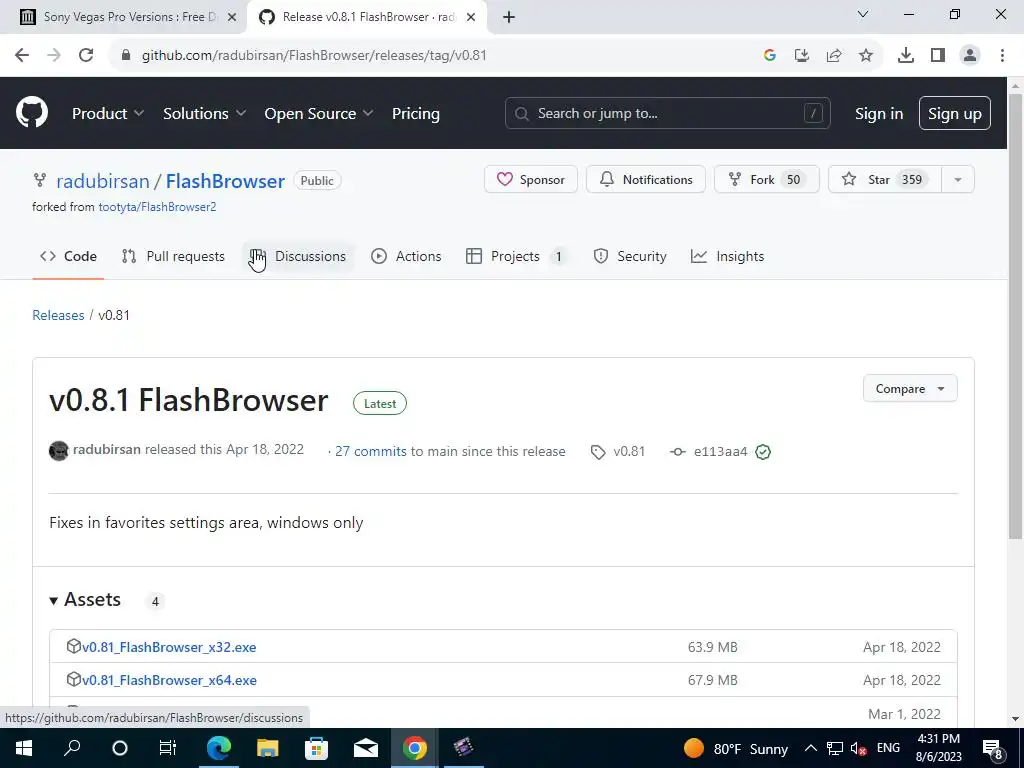This screenshot has width=1024, height=768.
Task: Collapse the Assets section
Action: coord(85,600)
